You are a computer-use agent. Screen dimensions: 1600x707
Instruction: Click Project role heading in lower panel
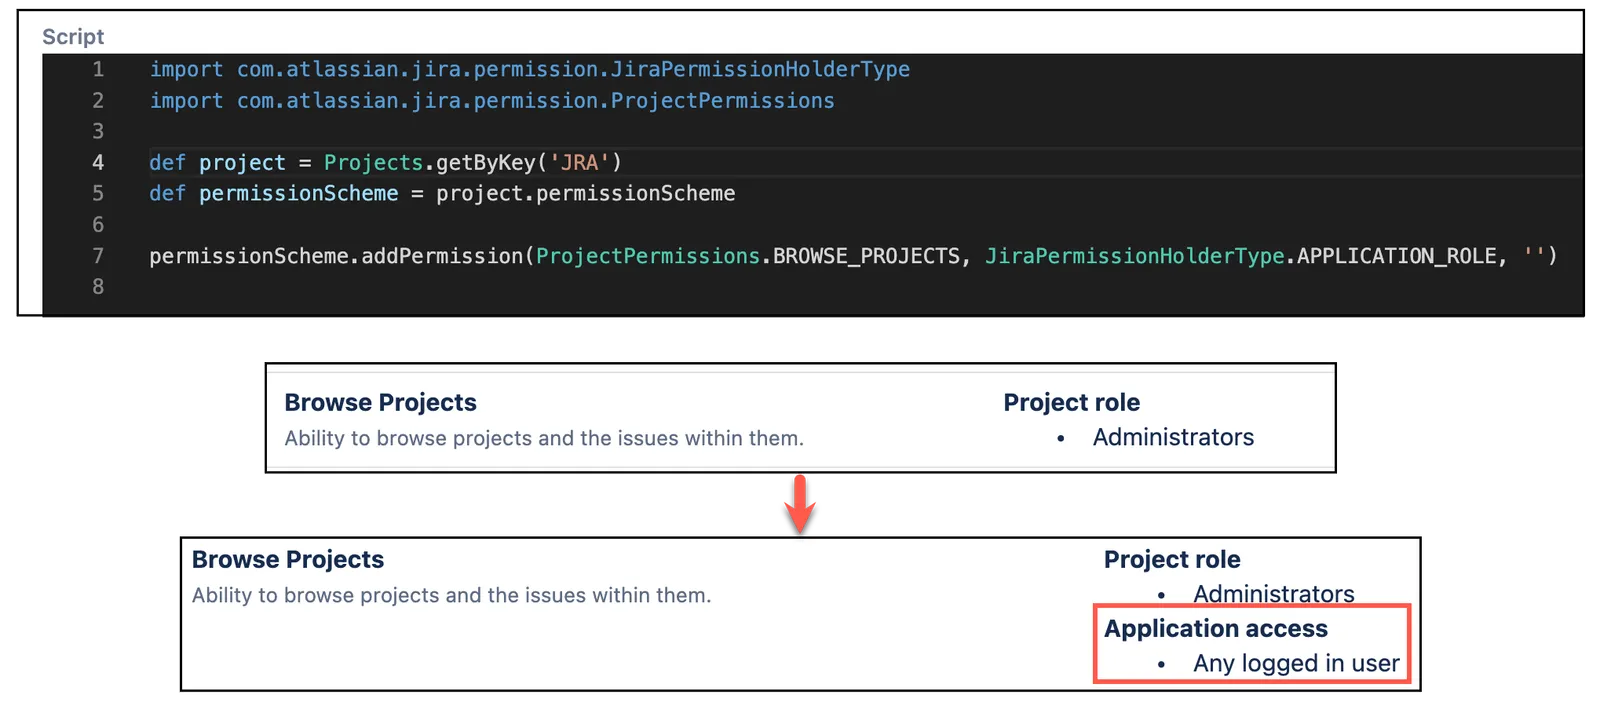coord(1172,560)
